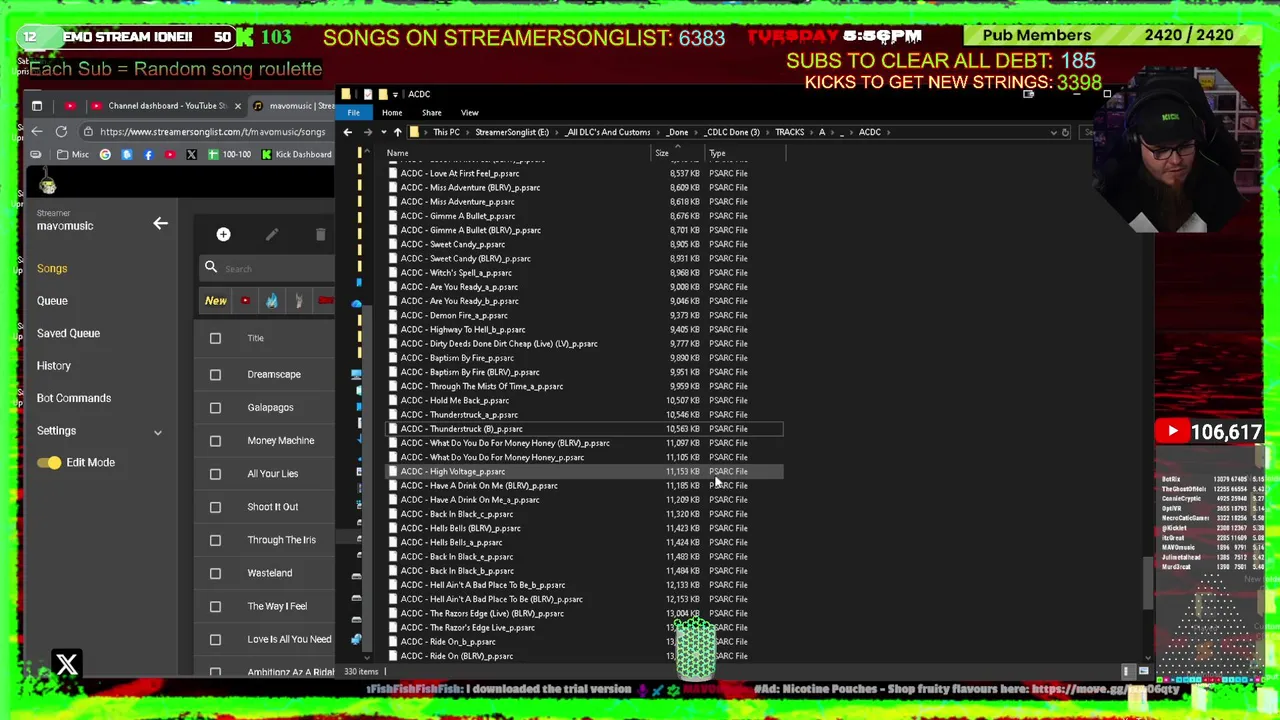This screenshot has width=1280, height=720.
Task: Select the YouTube filter icon next to New
Action: tap(245, 300)
